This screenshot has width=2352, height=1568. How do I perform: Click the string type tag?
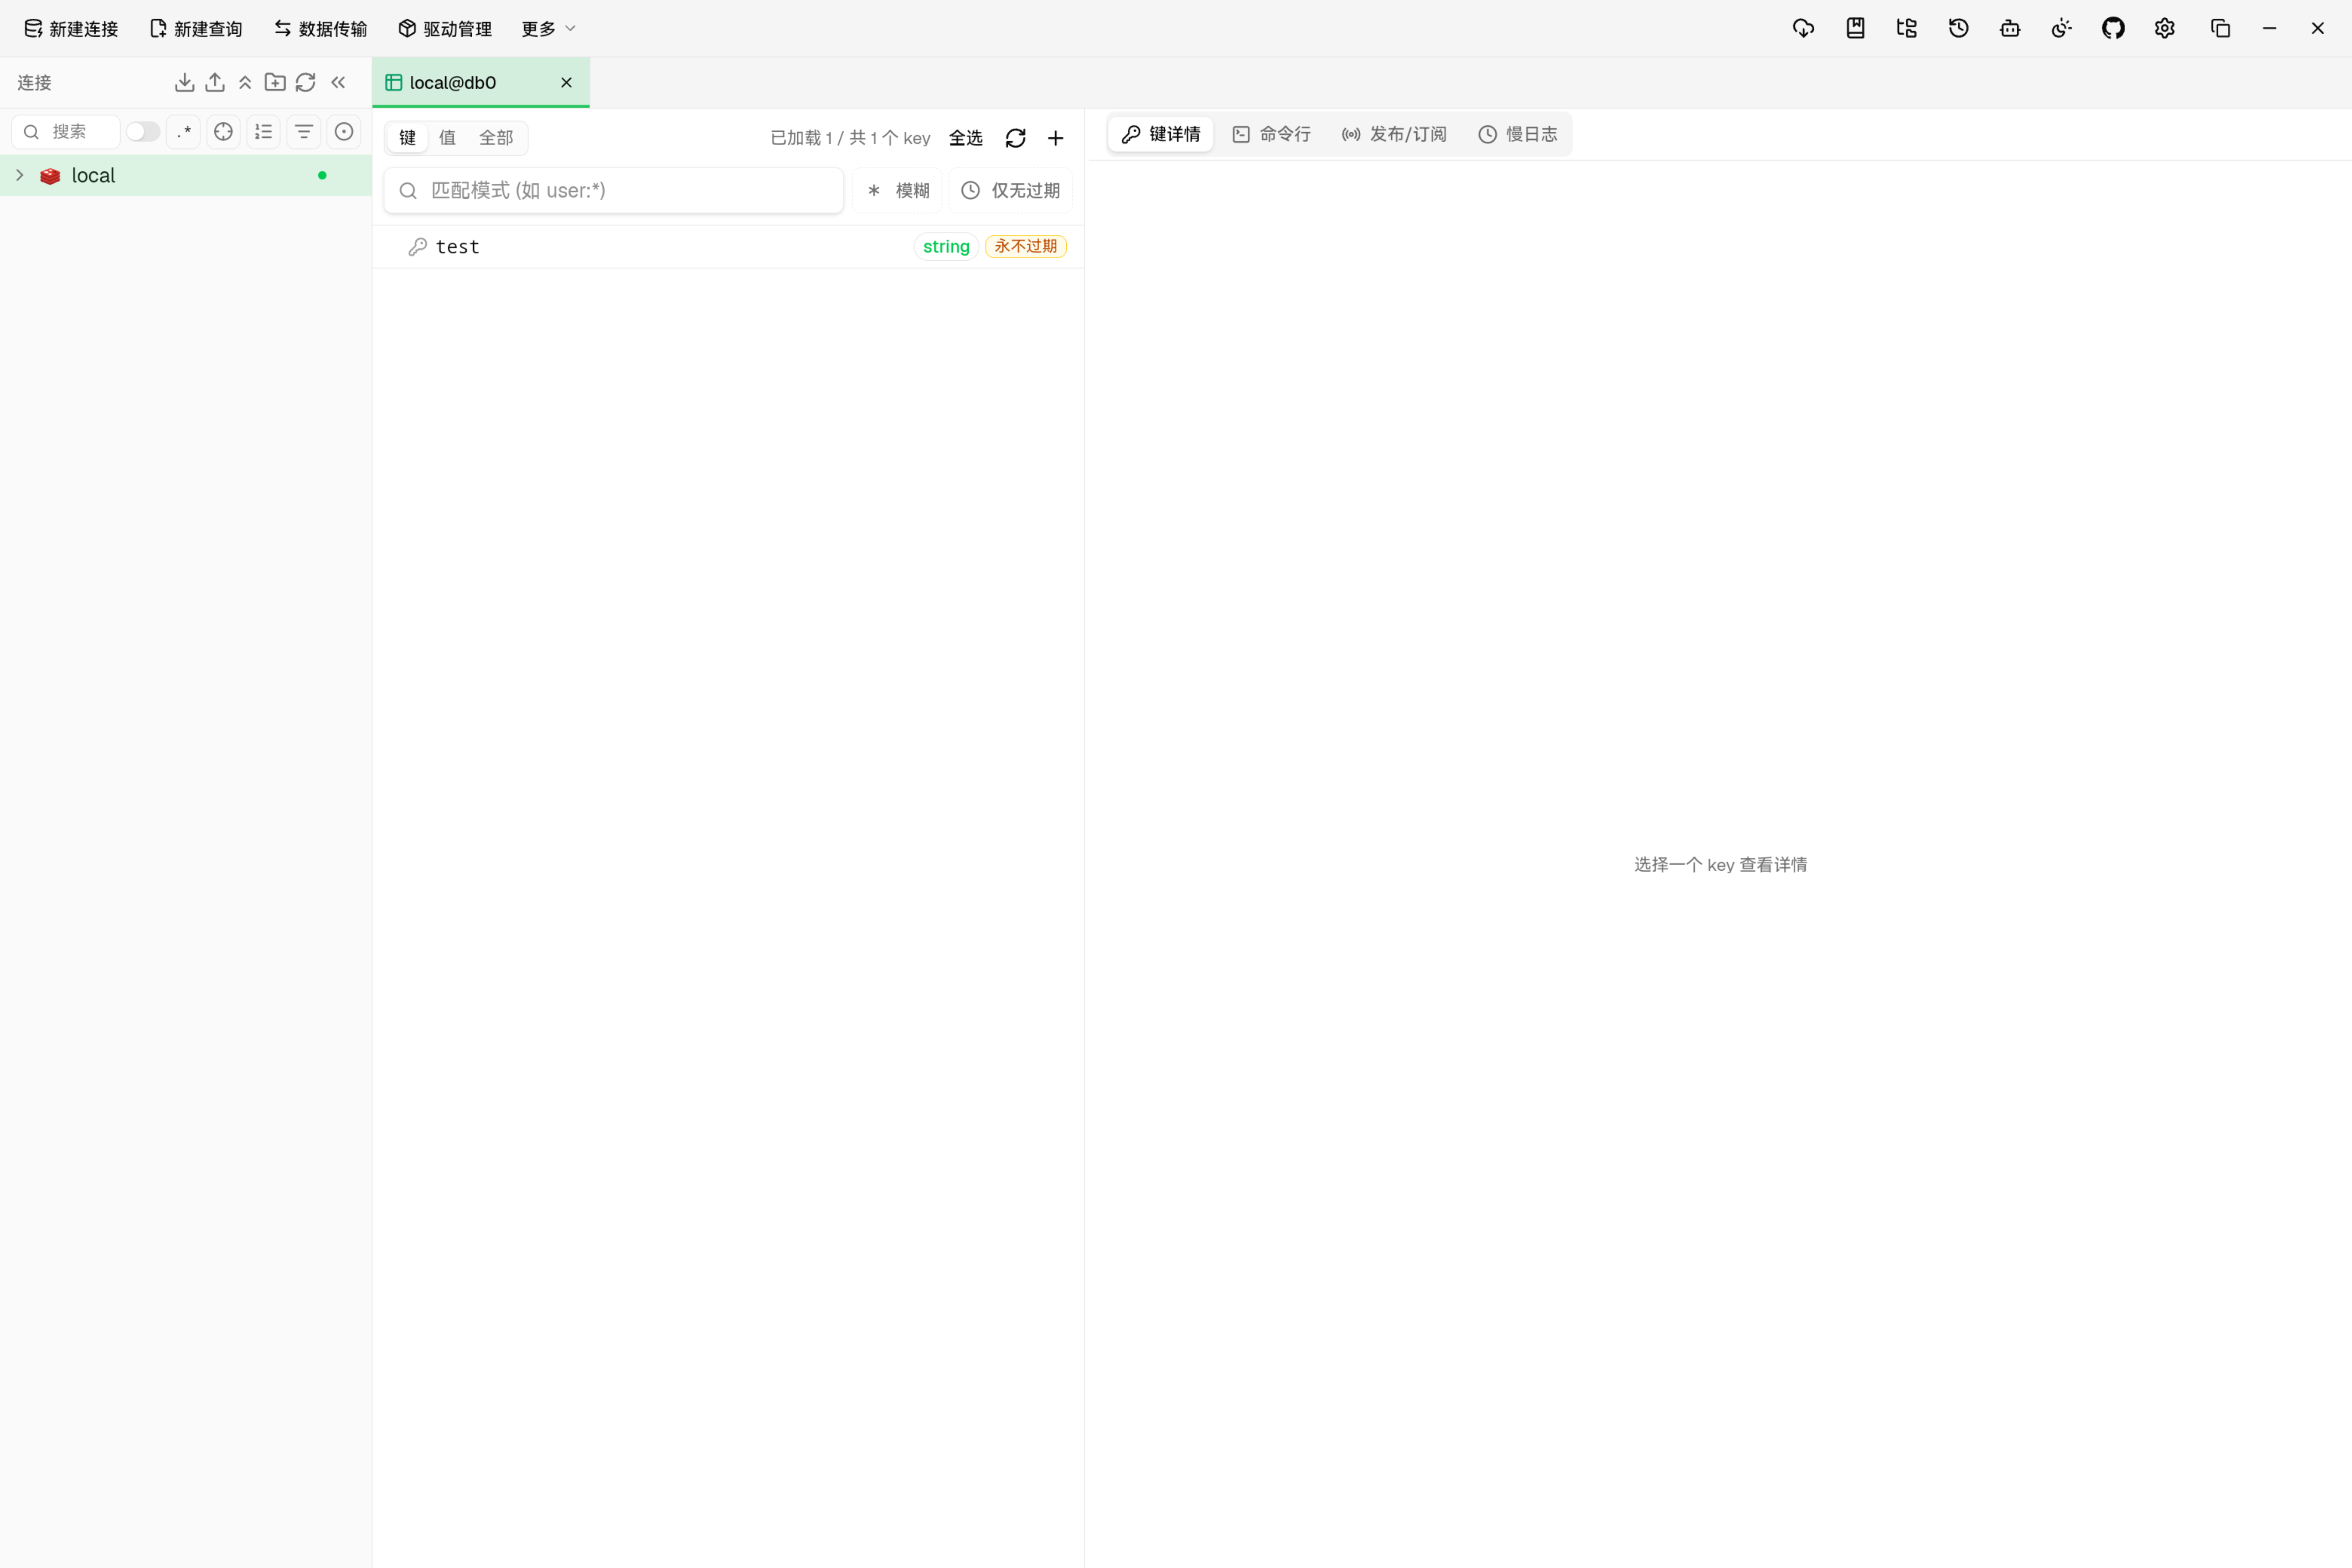click(946, 246)
